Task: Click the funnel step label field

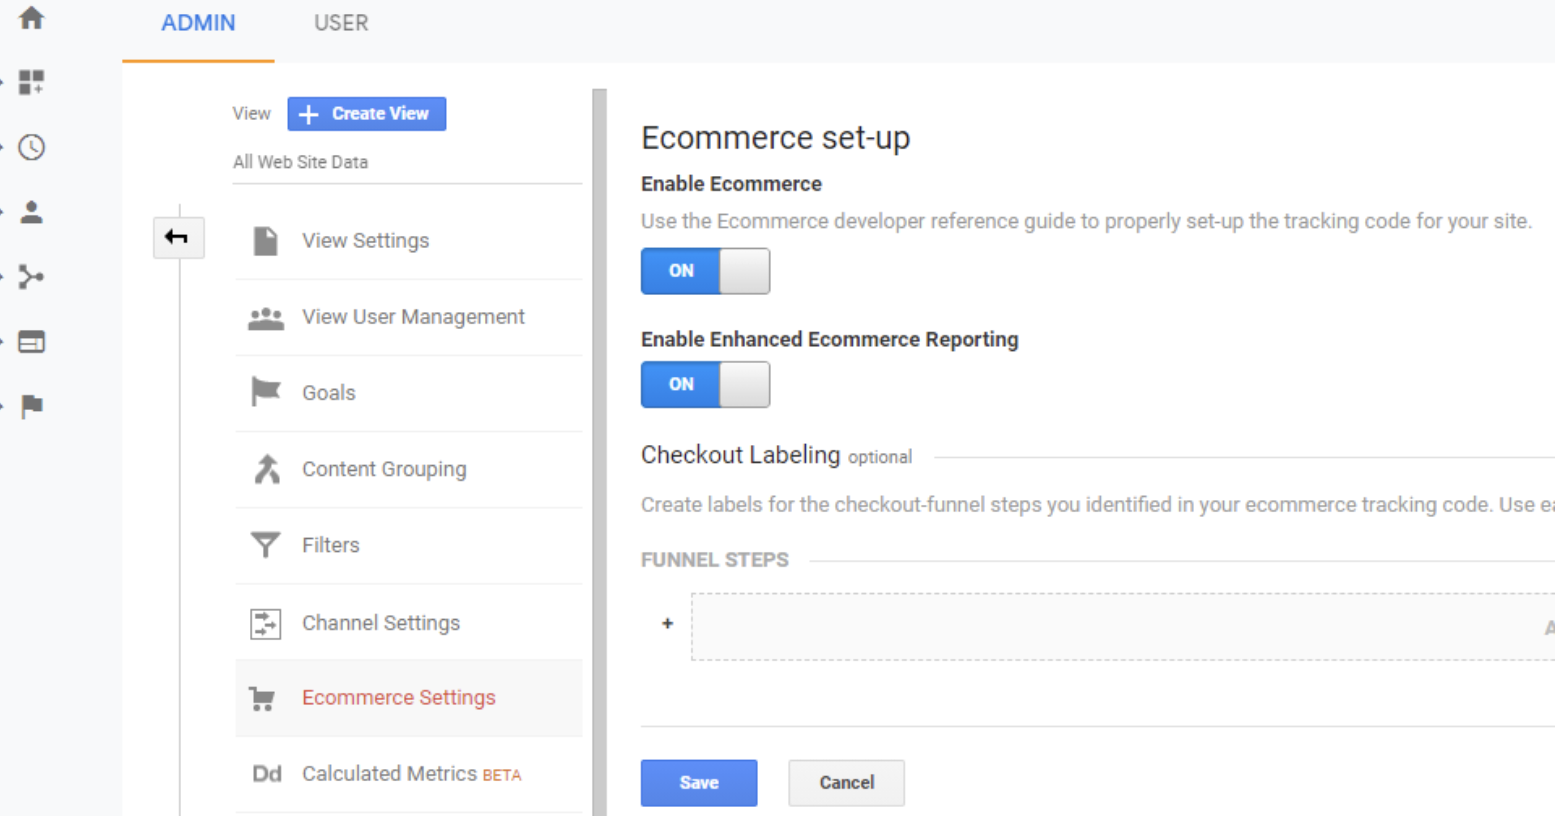Action: point(1120,627)
